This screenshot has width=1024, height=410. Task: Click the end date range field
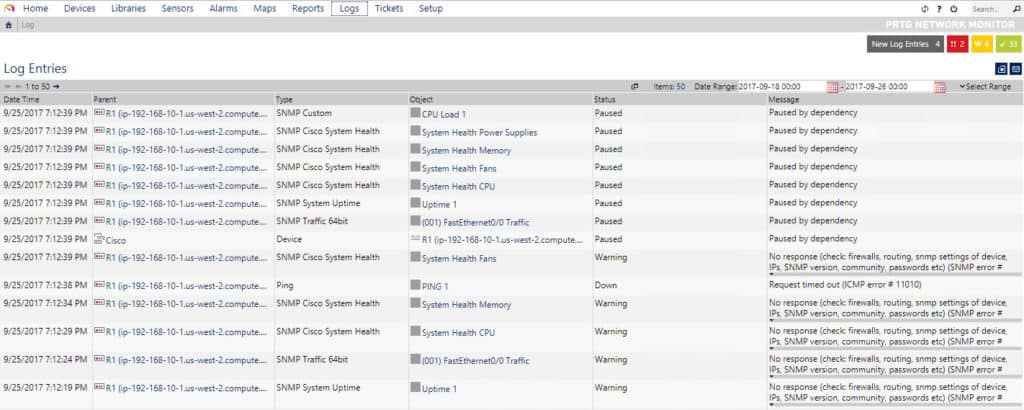(889, 87)
